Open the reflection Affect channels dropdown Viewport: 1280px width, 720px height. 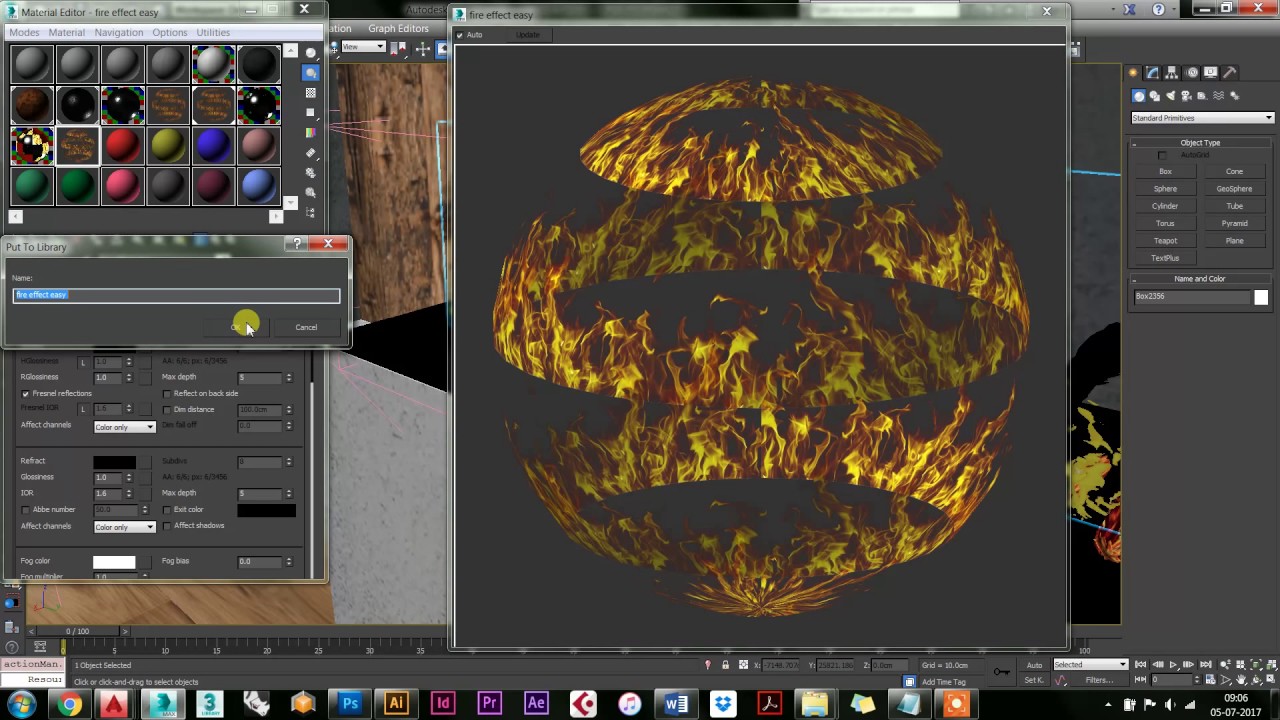125,427
